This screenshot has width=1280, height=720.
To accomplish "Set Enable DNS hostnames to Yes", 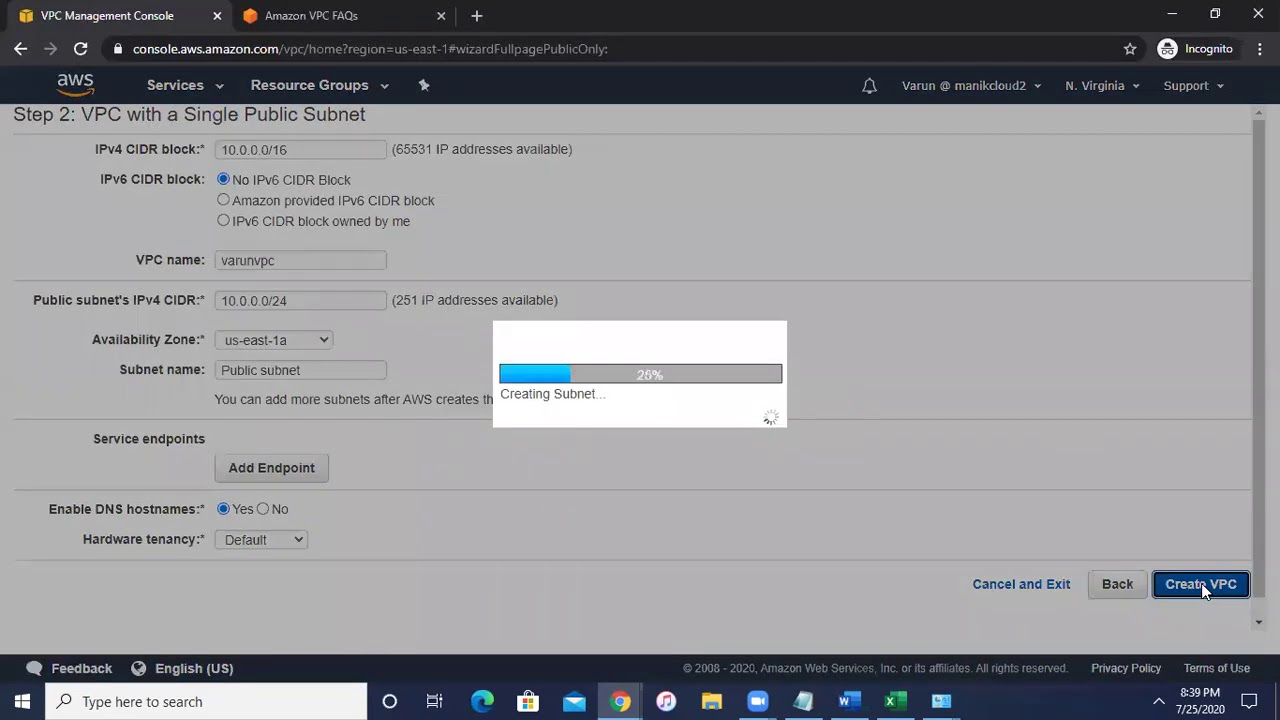I will coord(223,509).
